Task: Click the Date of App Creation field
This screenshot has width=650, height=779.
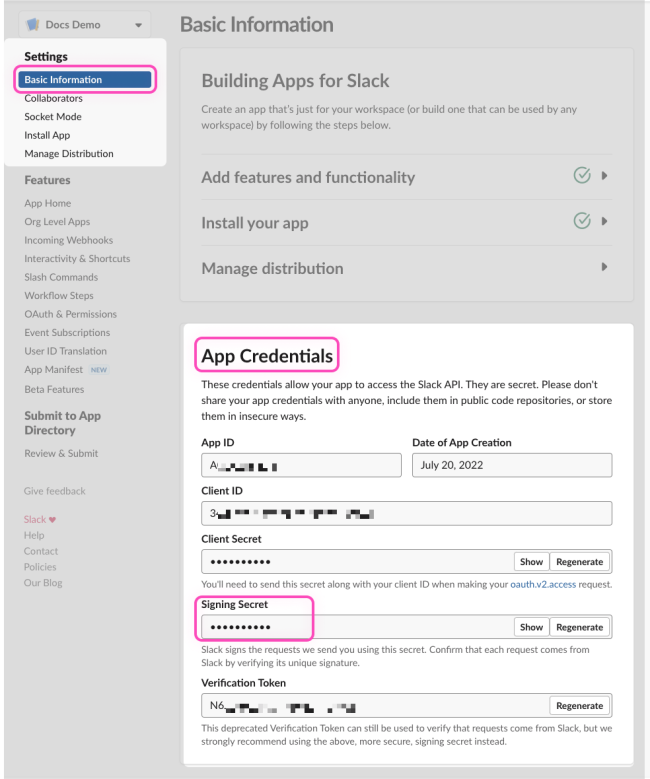Action: (511, 465)
